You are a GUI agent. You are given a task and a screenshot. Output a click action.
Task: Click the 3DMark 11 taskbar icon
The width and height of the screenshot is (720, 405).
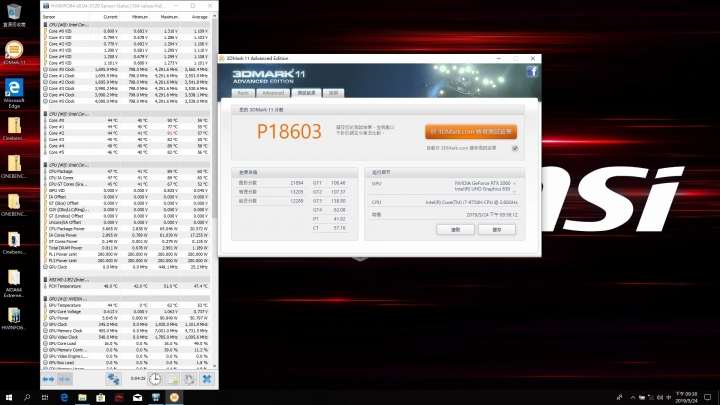[174, 398]
